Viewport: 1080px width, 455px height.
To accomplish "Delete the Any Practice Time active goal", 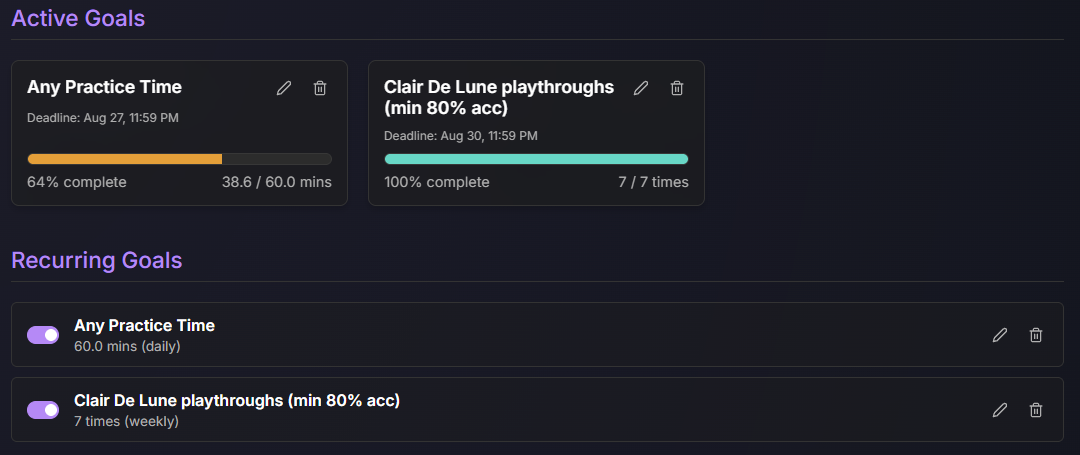I will point(320,88).
